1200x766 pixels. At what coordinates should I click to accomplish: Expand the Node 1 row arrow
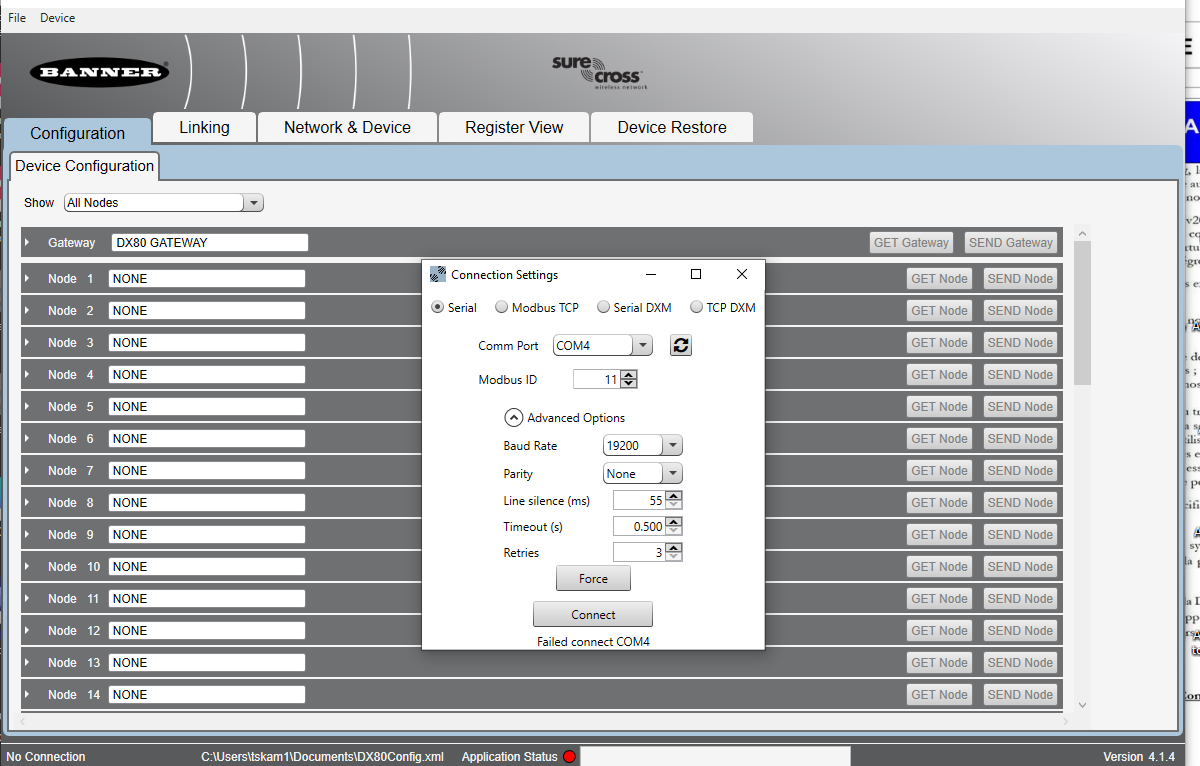pos(28,279)
